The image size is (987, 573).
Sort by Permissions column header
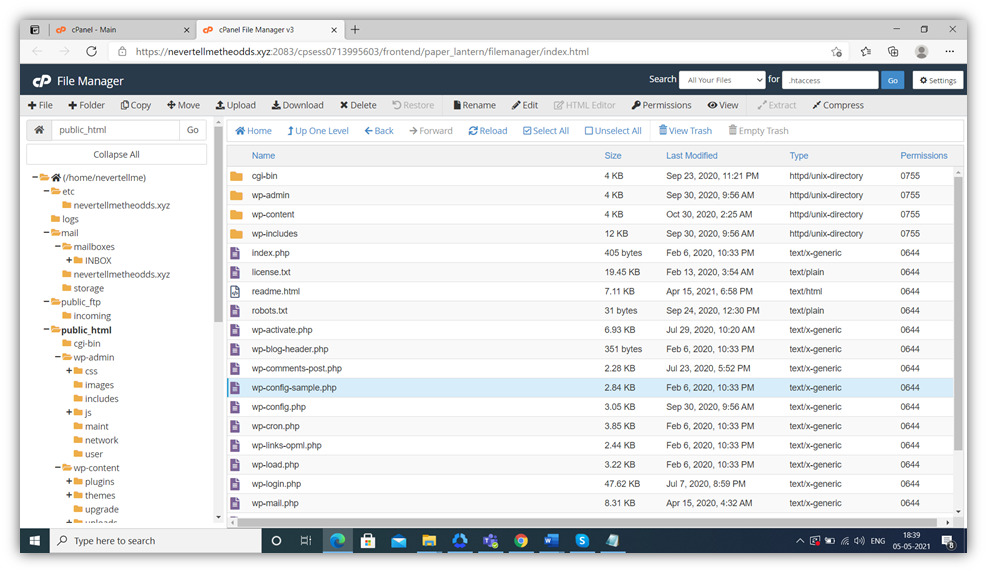(923, 156)
